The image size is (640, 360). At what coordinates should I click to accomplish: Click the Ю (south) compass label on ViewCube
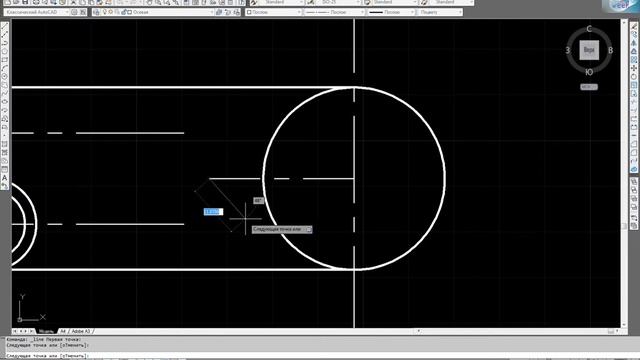(589, 72)
